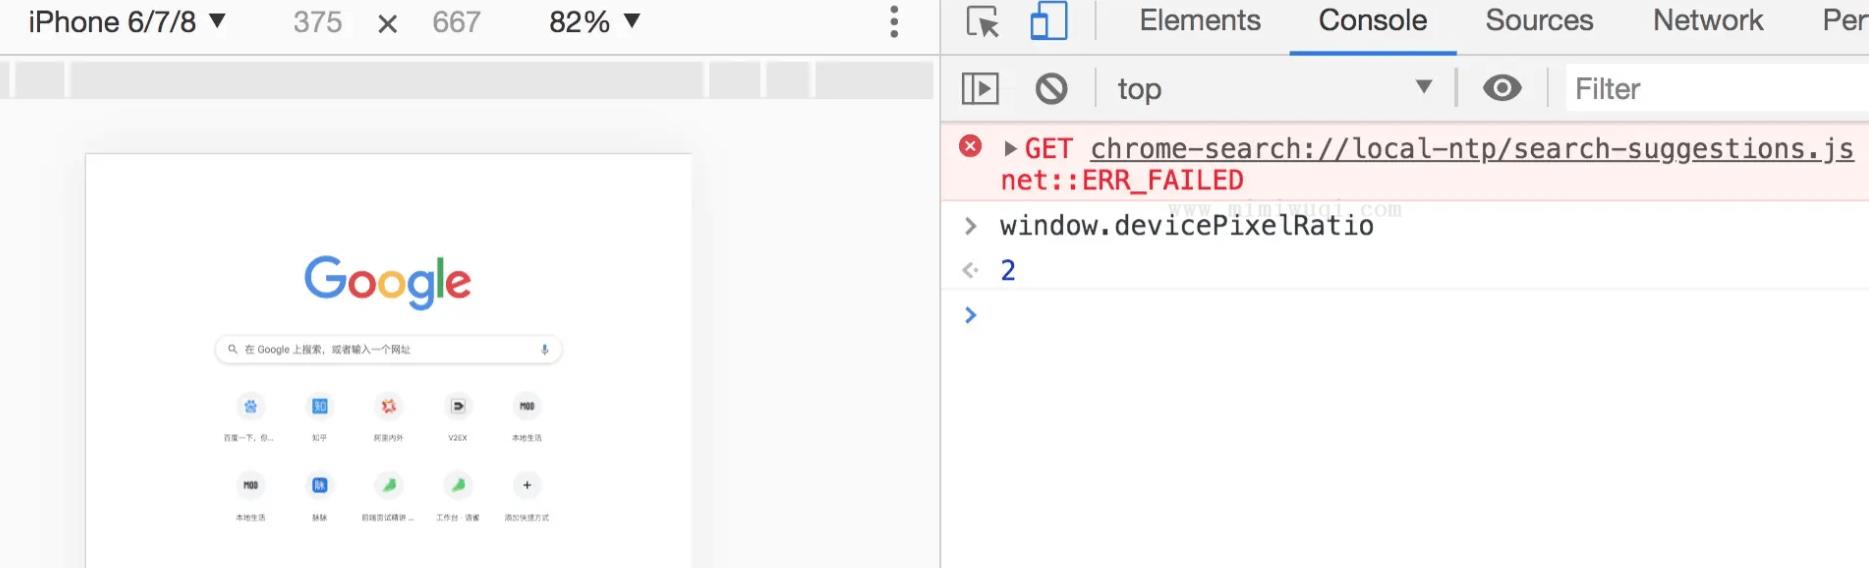The height and width of the screenshot is (568, 1869).
Task: Open the Network tab
Action: [x=1708, y=21]
